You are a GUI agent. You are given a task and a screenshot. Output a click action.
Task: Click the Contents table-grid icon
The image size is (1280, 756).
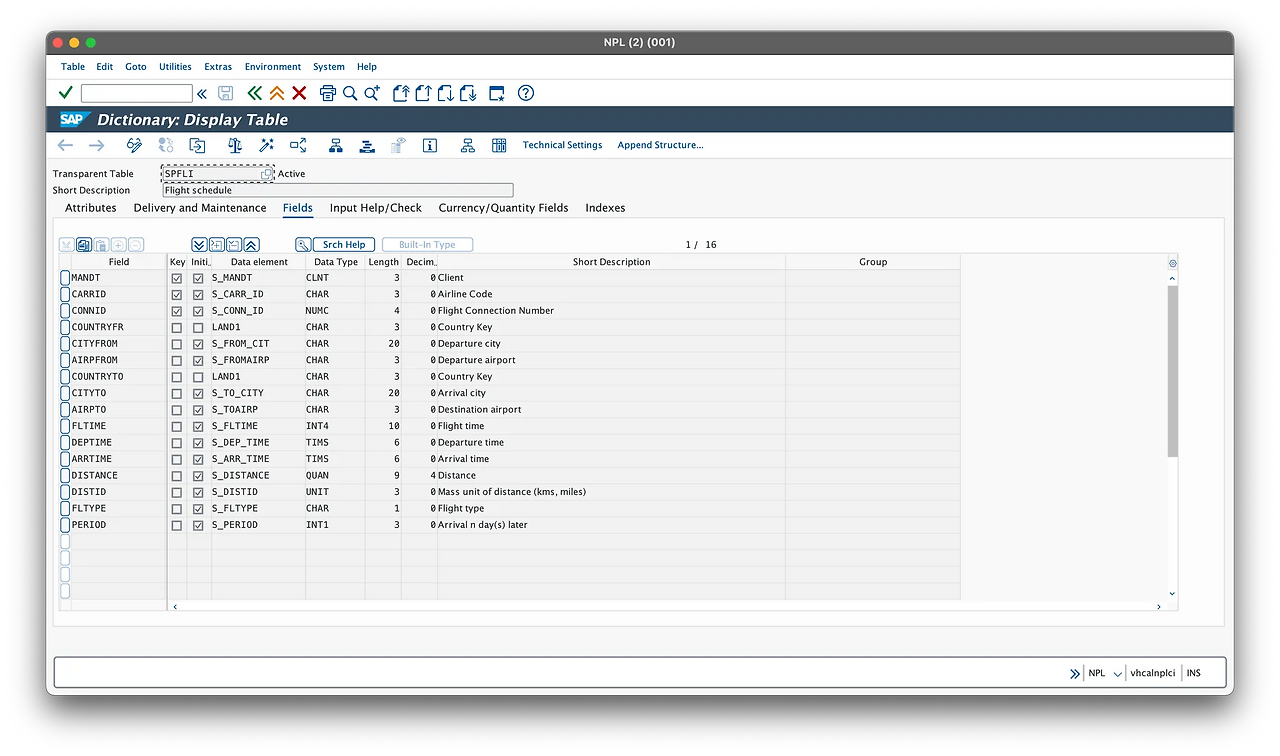(499, 145)
